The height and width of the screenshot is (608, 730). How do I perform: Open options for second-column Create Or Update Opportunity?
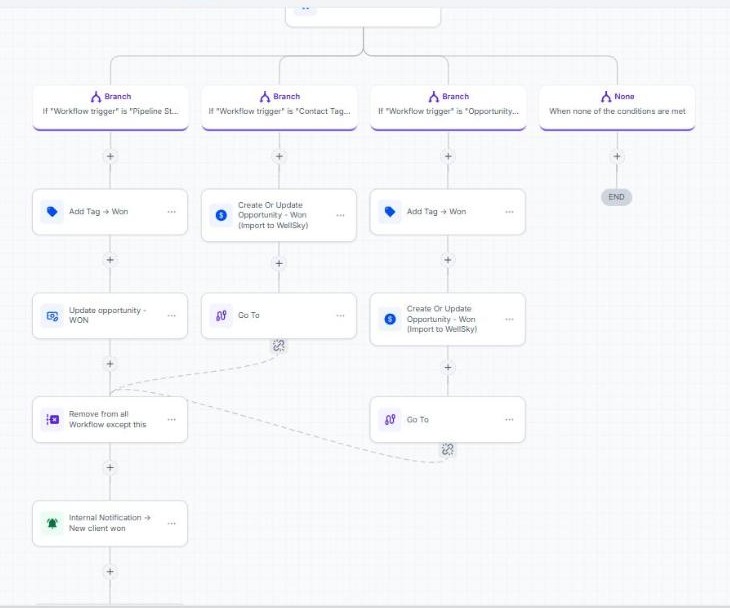click(x=340, y=215)
